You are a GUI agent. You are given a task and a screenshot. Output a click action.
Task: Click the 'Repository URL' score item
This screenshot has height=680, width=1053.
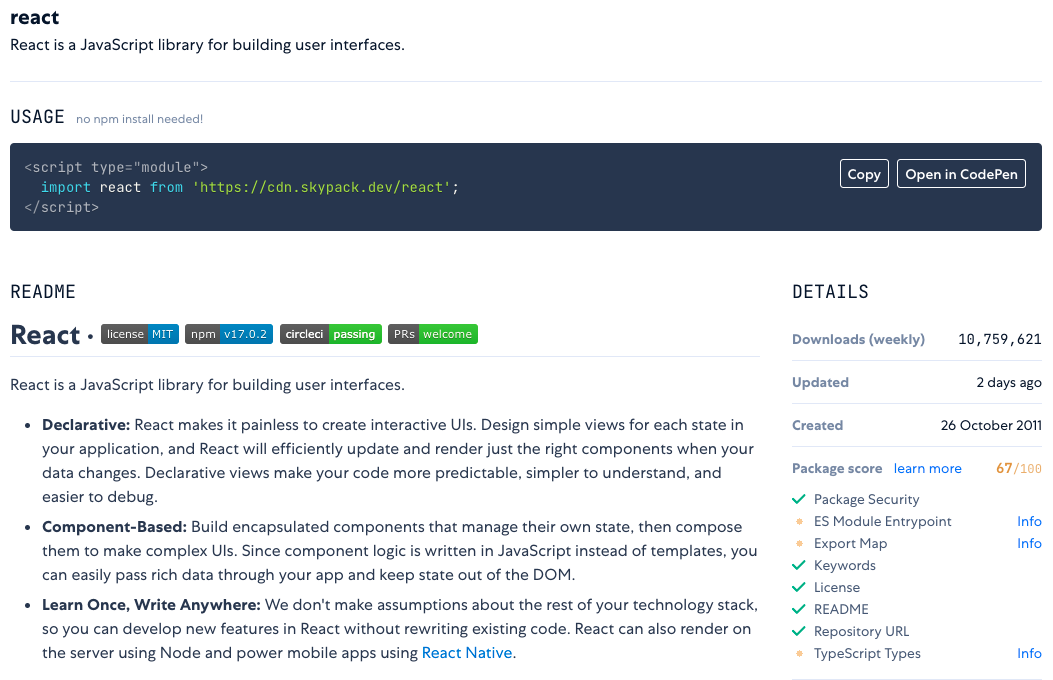[861, 632]
